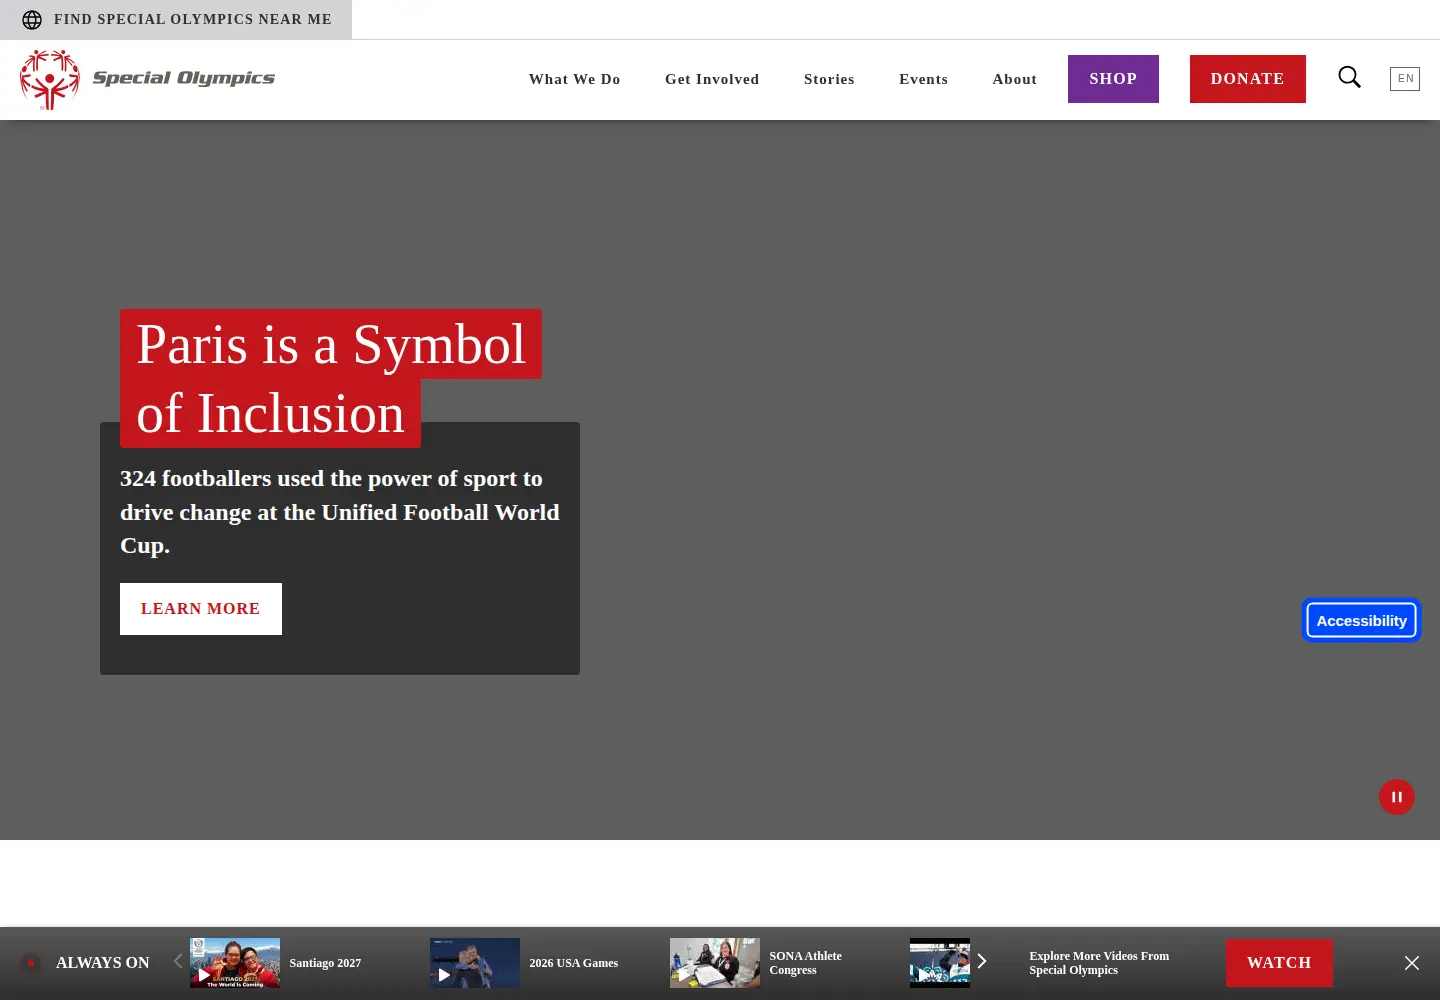Click the 2026 USA Games title
Image resolution: width=1440 pixels, height=1000 pixels.
574,963
